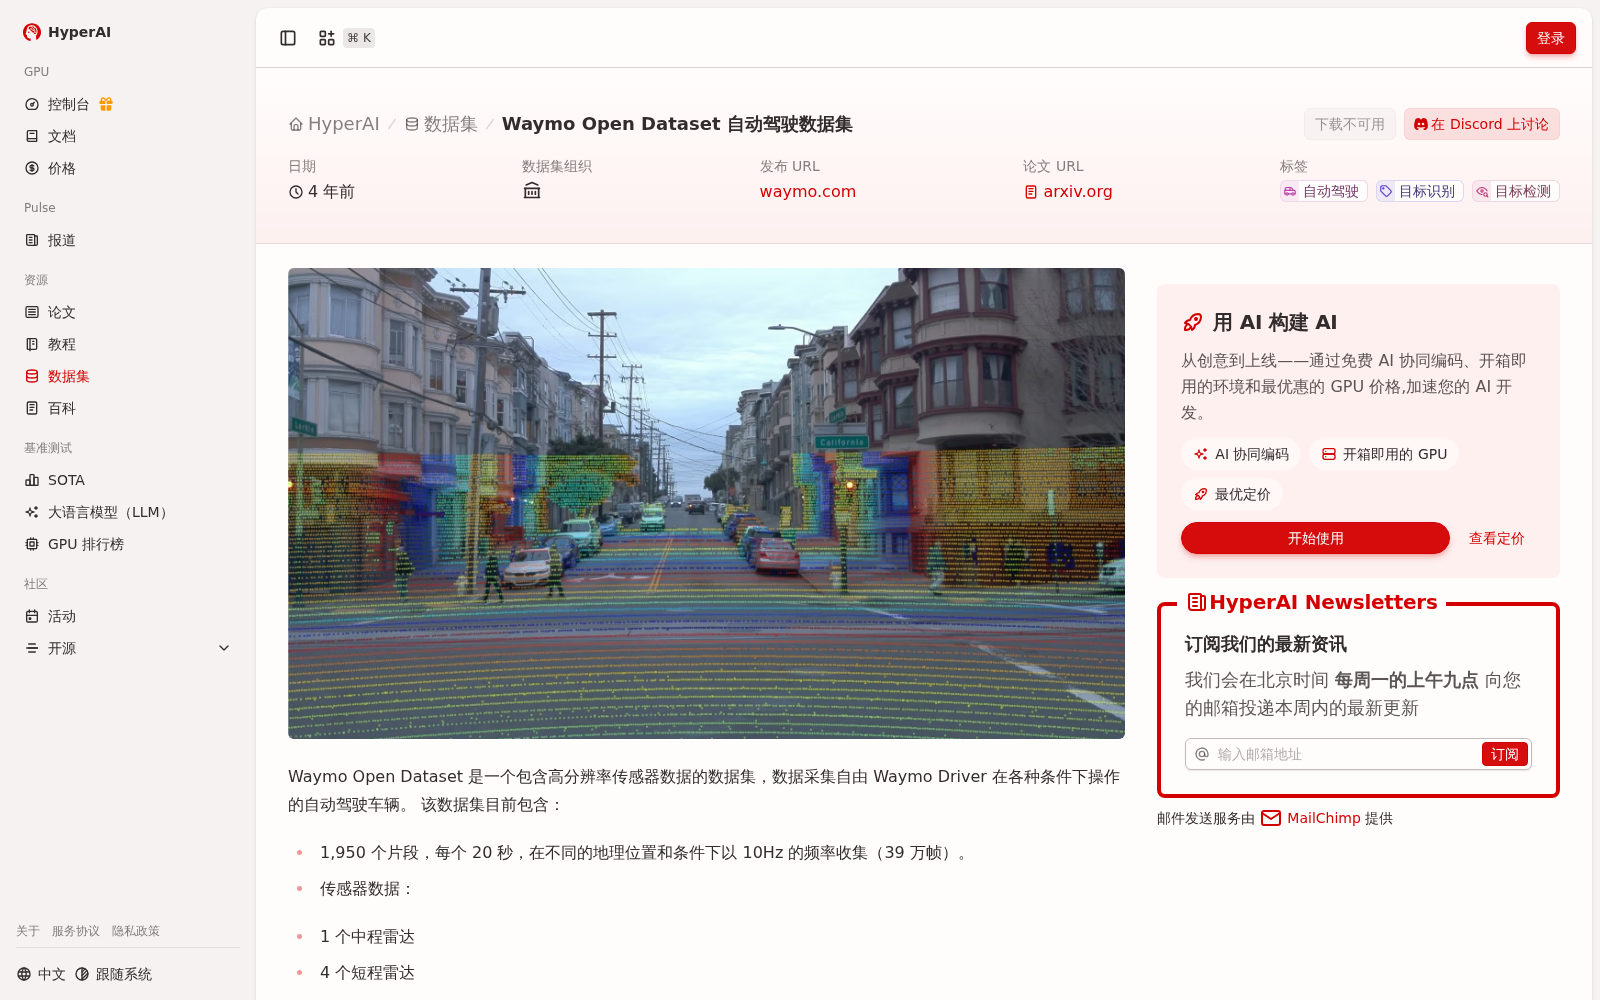Click the red 登录 button
This screenshot has width=1600, height=1000.
pos(1550,38)
